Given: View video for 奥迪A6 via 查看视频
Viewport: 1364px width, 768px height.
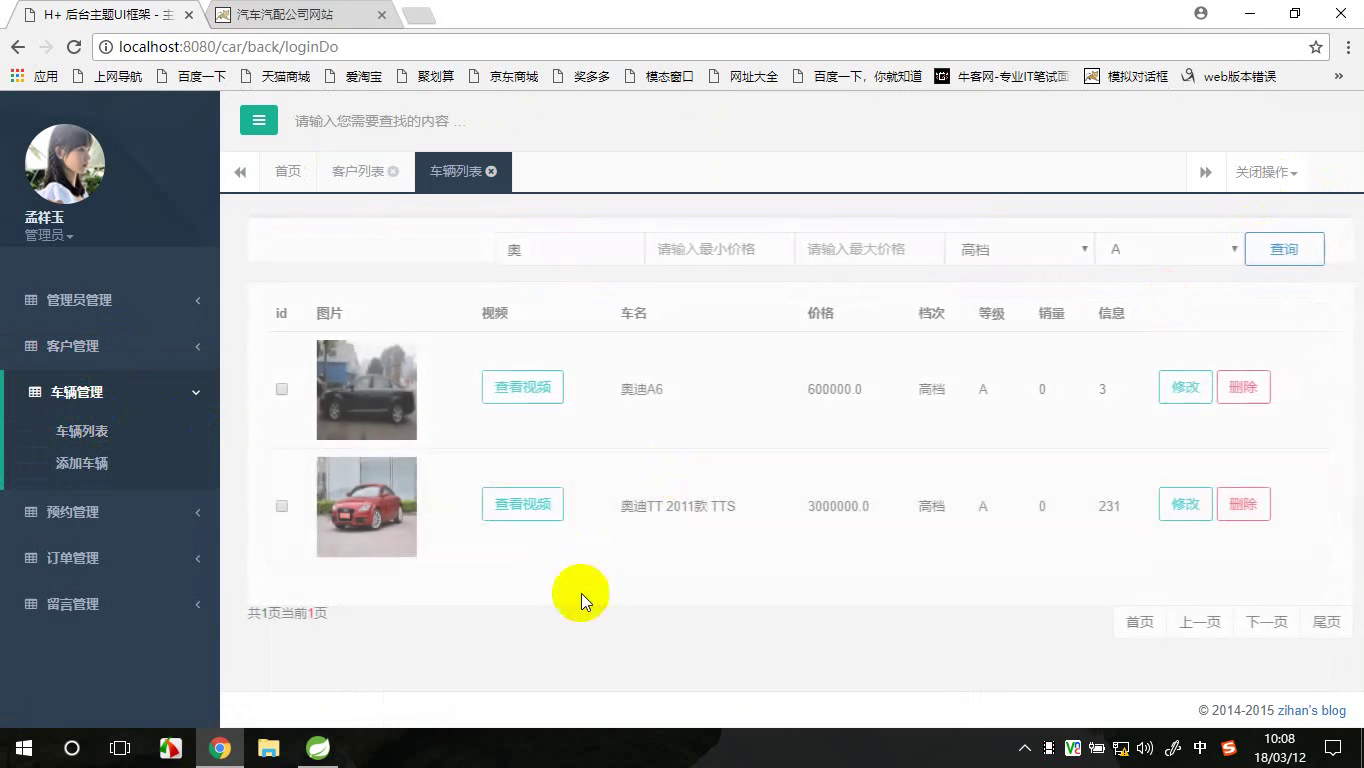Looking at the screenshot, I should click(x=523, y=387).
